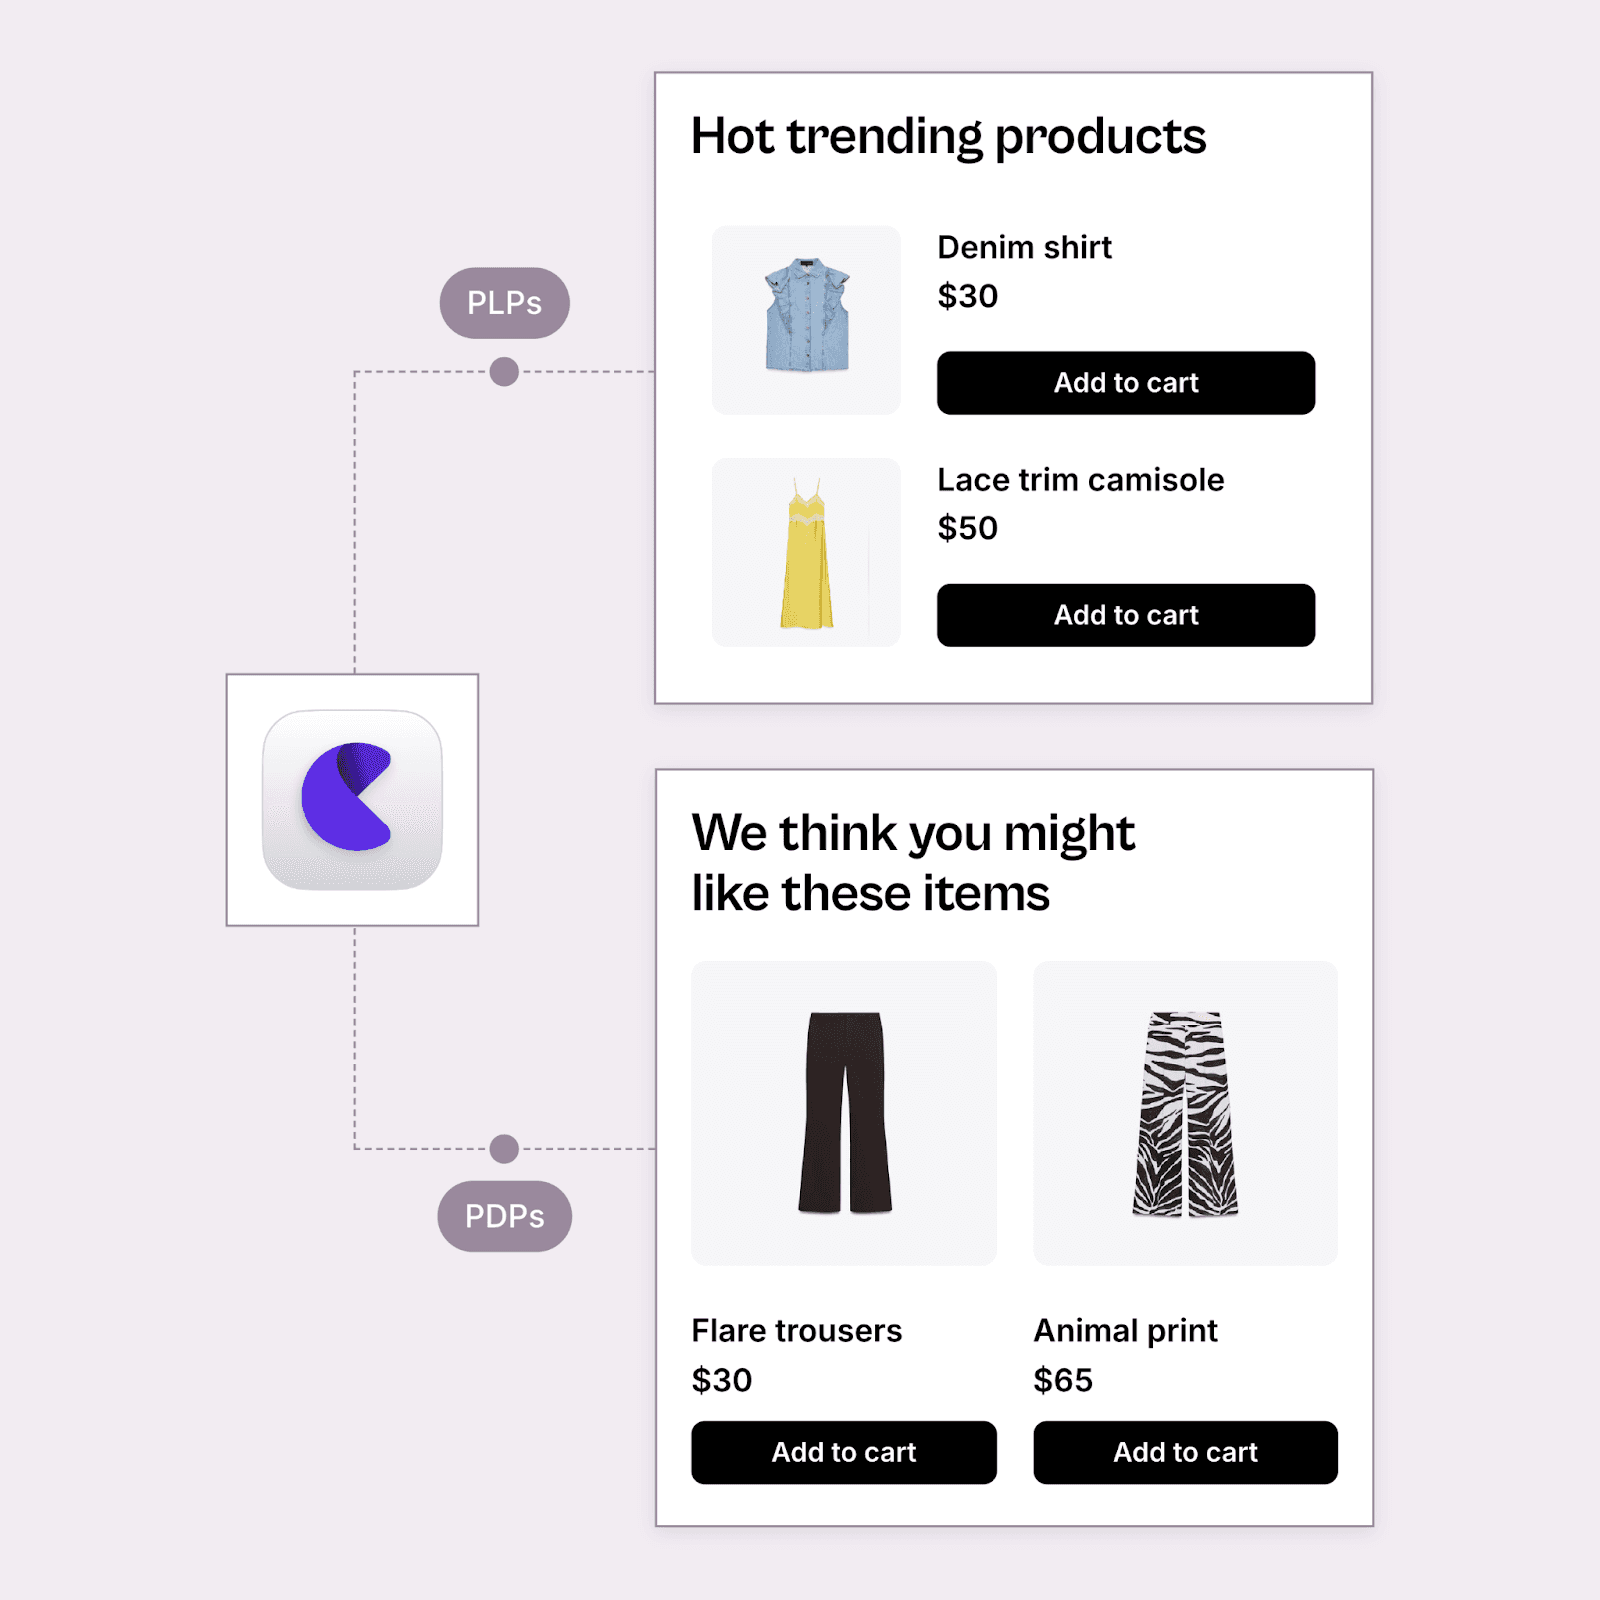
Task: Add the Flare trousers to cart
Action: pyautogui.click(x=843, y=1453)
